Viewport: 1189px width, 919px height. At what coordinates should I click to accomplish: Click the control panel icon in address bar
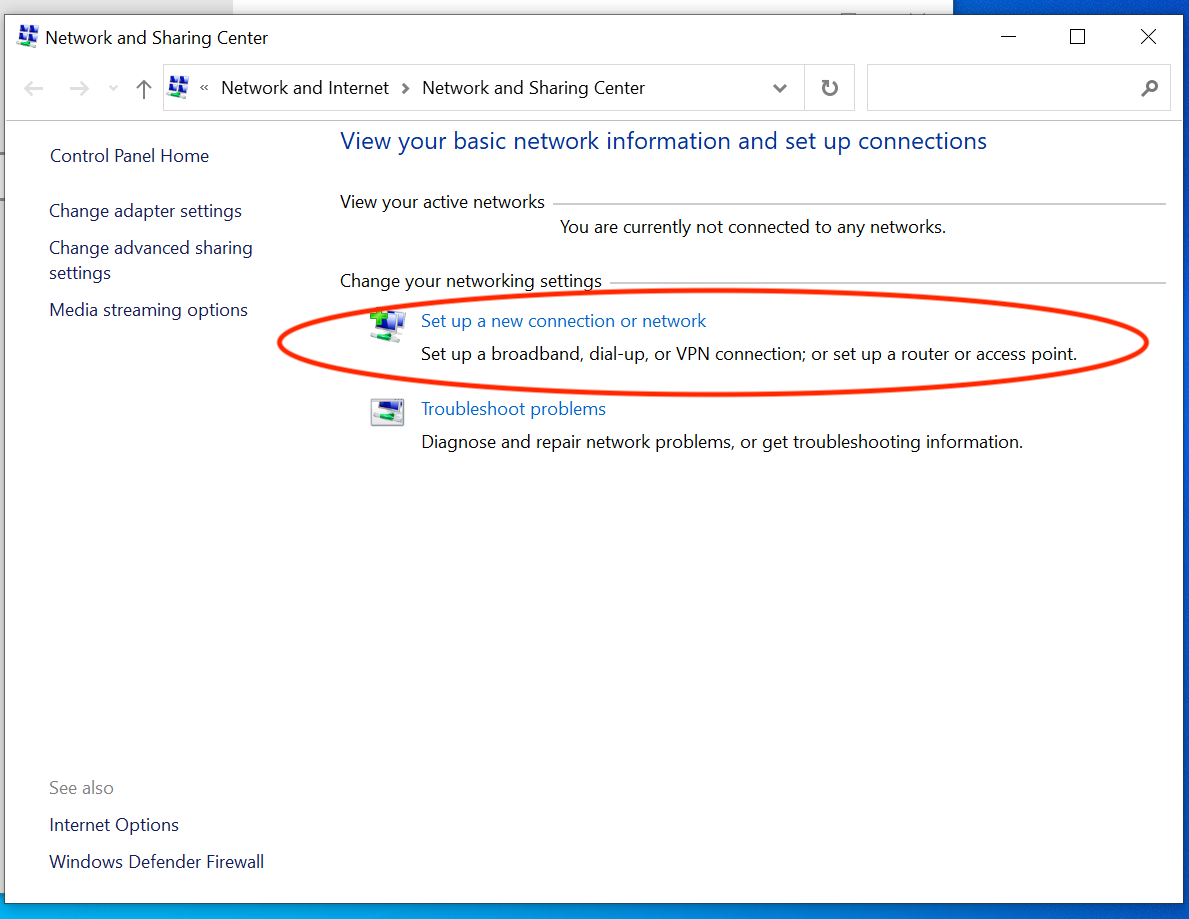(x=178, y=88)
